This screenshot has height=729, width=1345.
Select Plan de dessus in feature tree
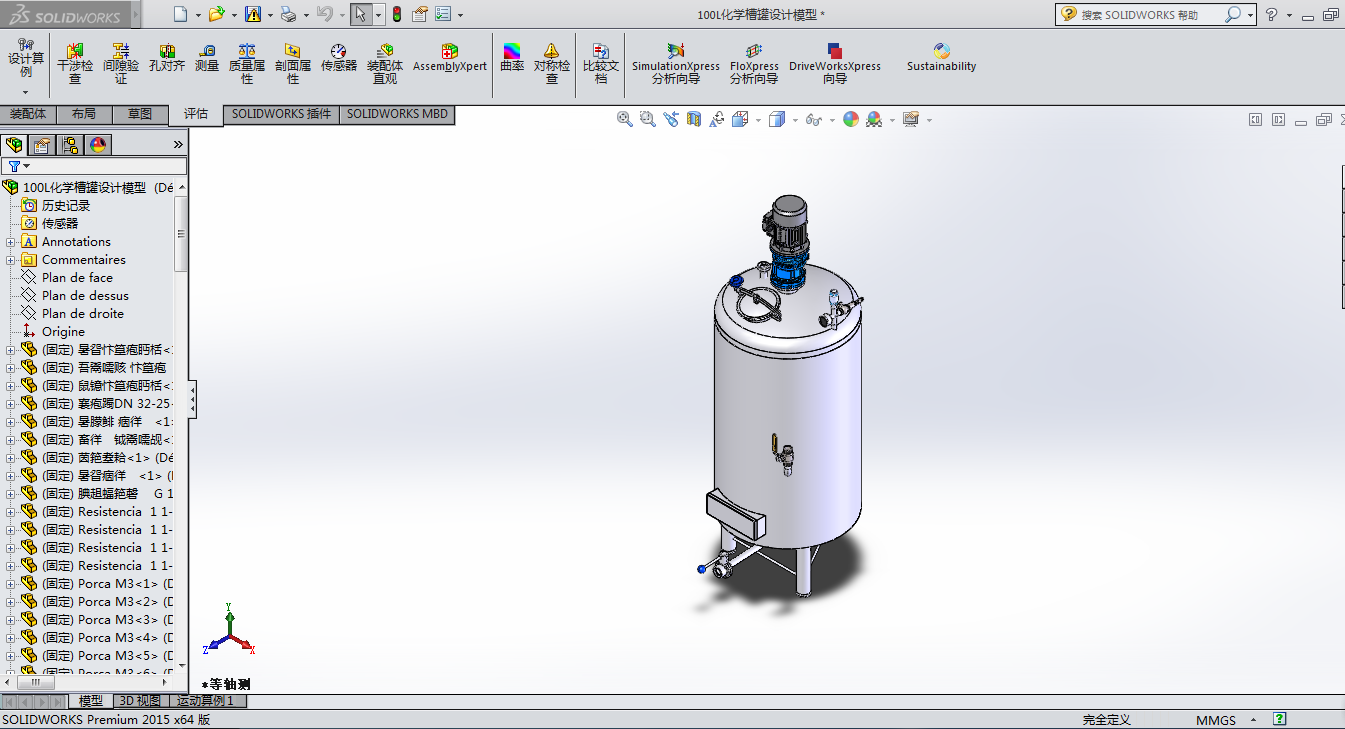85,296
